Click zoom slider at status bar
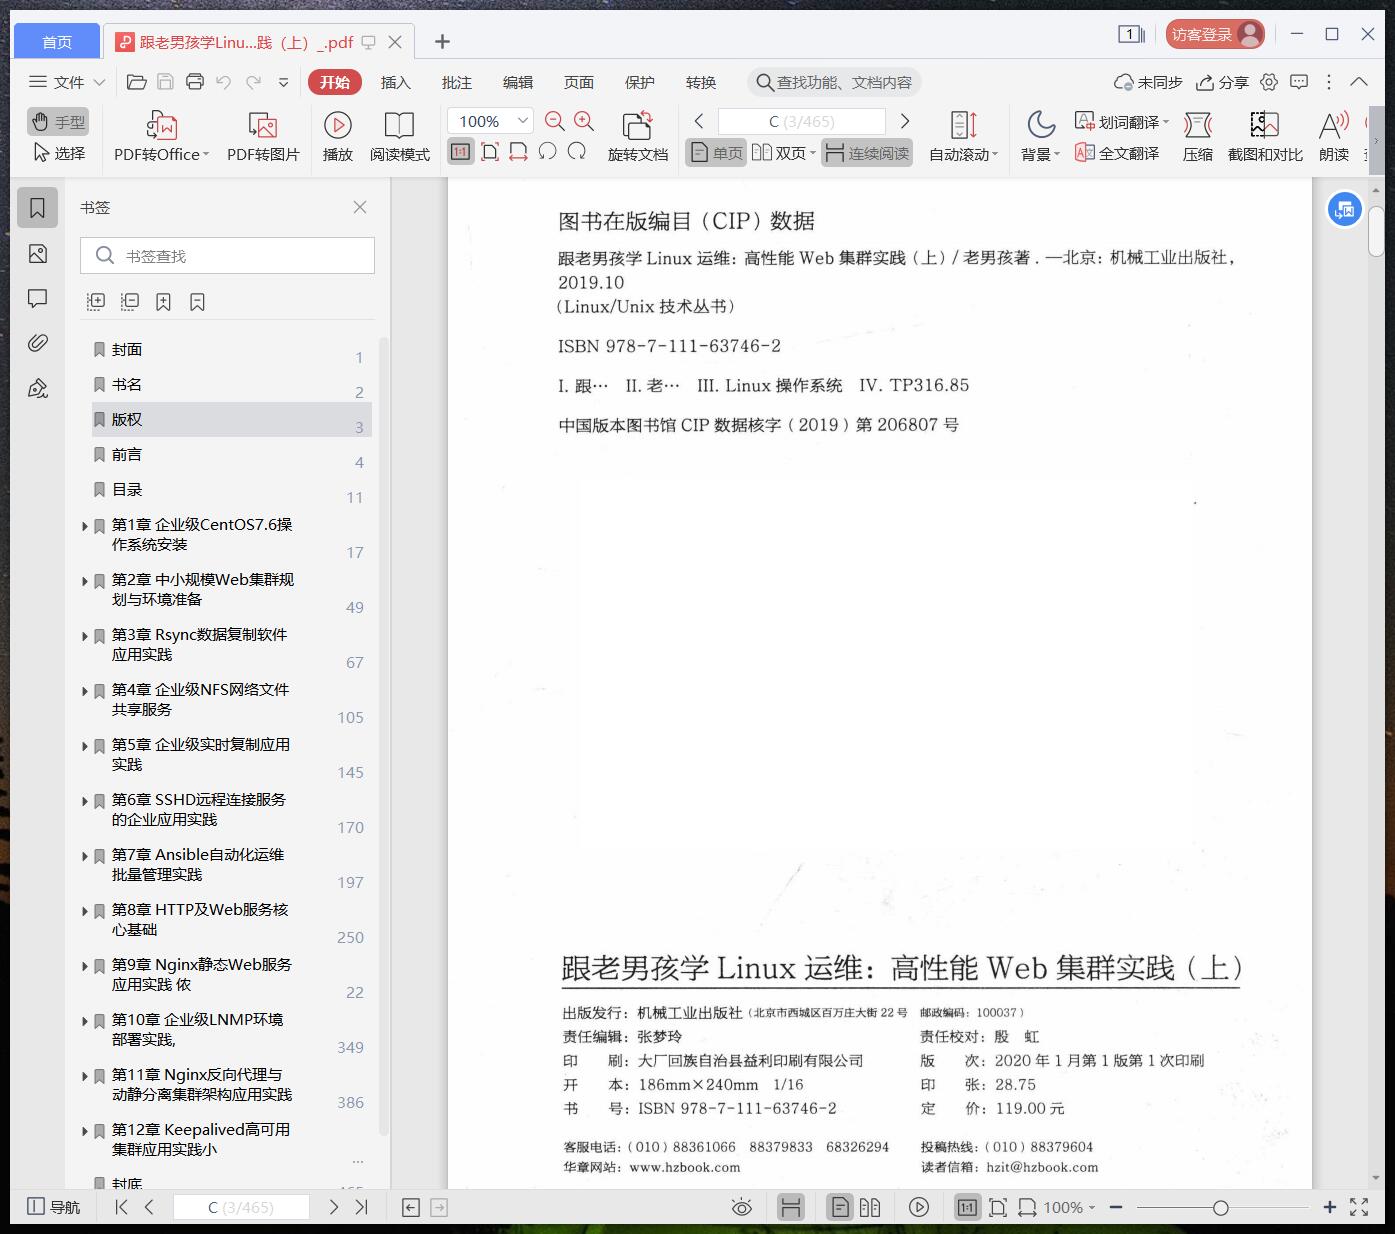Screen dimensions: 1395x1234 [1220, 1208]
